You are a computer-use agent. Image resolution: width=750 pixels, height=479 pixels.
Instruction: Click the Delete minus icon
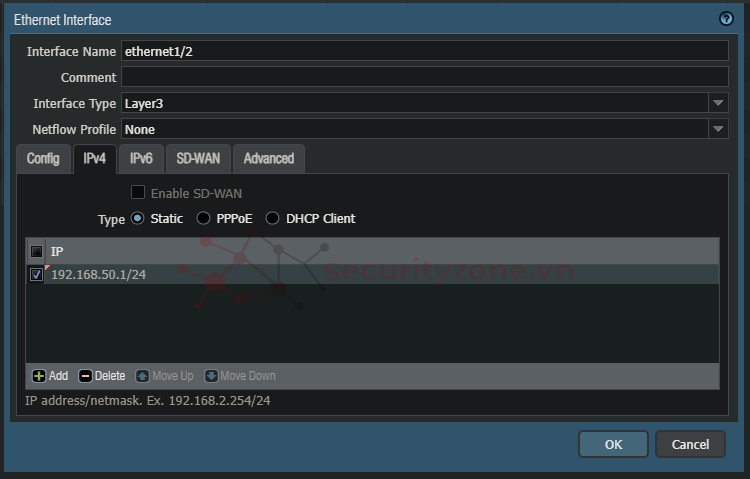click(85, 376)
